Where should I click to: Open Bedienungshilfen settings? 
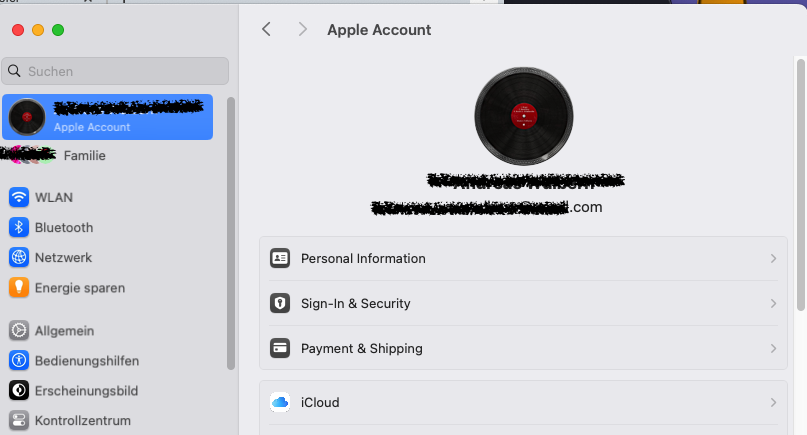[x=108, y=360]
